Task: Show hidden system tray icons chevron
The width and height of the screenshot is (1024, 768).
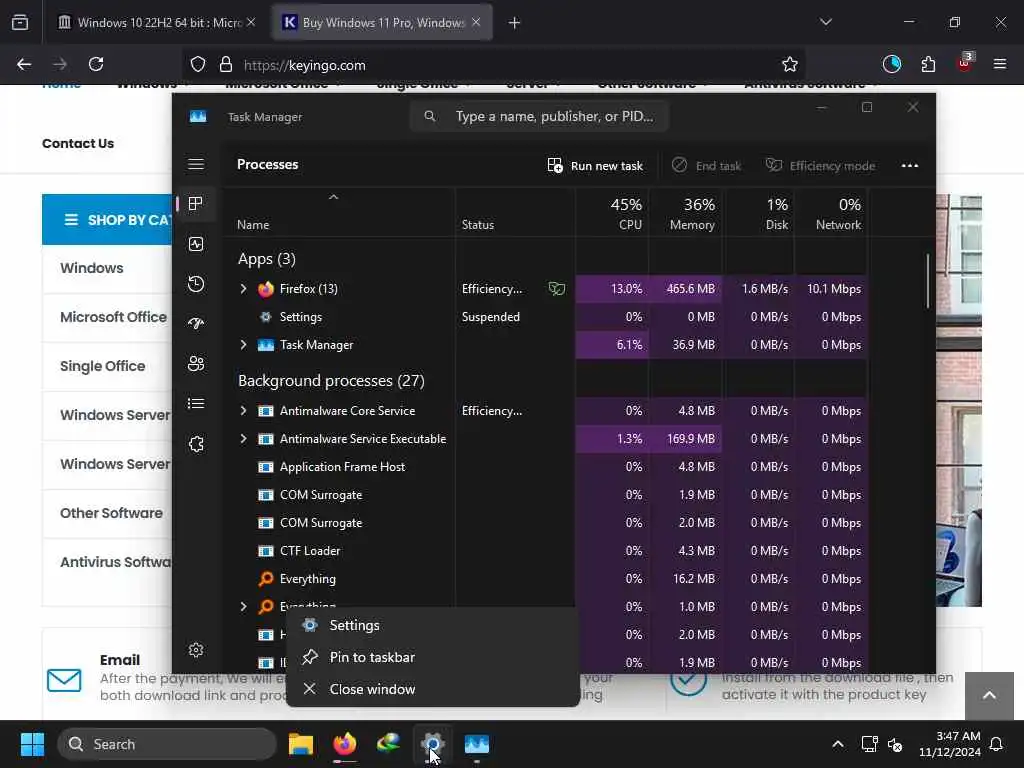Action: (838, 744)
